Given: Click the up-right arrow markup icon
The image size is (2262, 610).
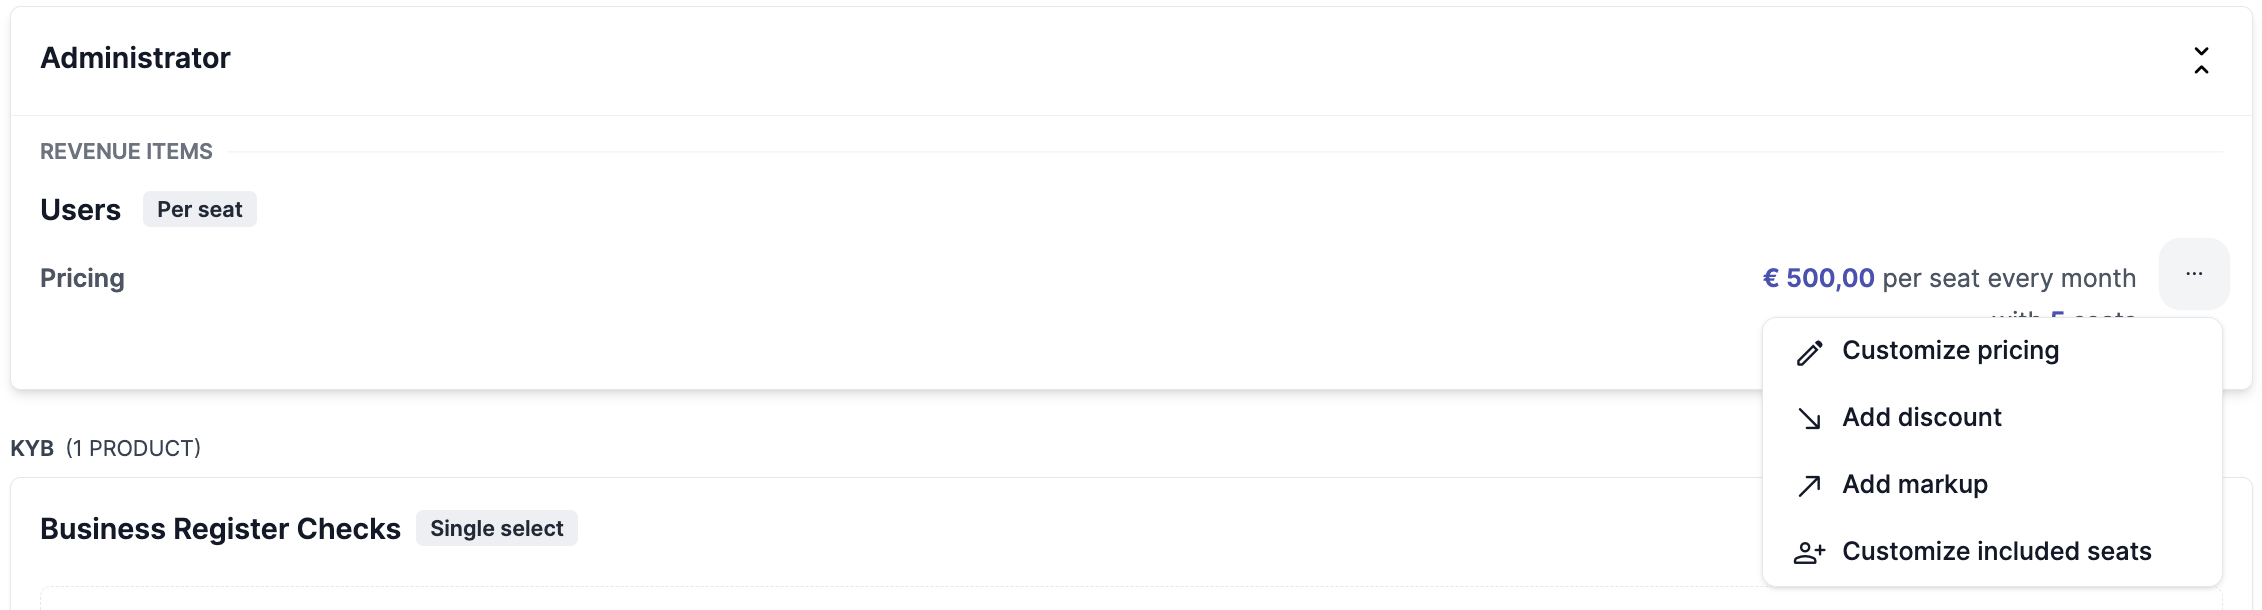Looking at the screenshot, I should (x=1809, y=486).
